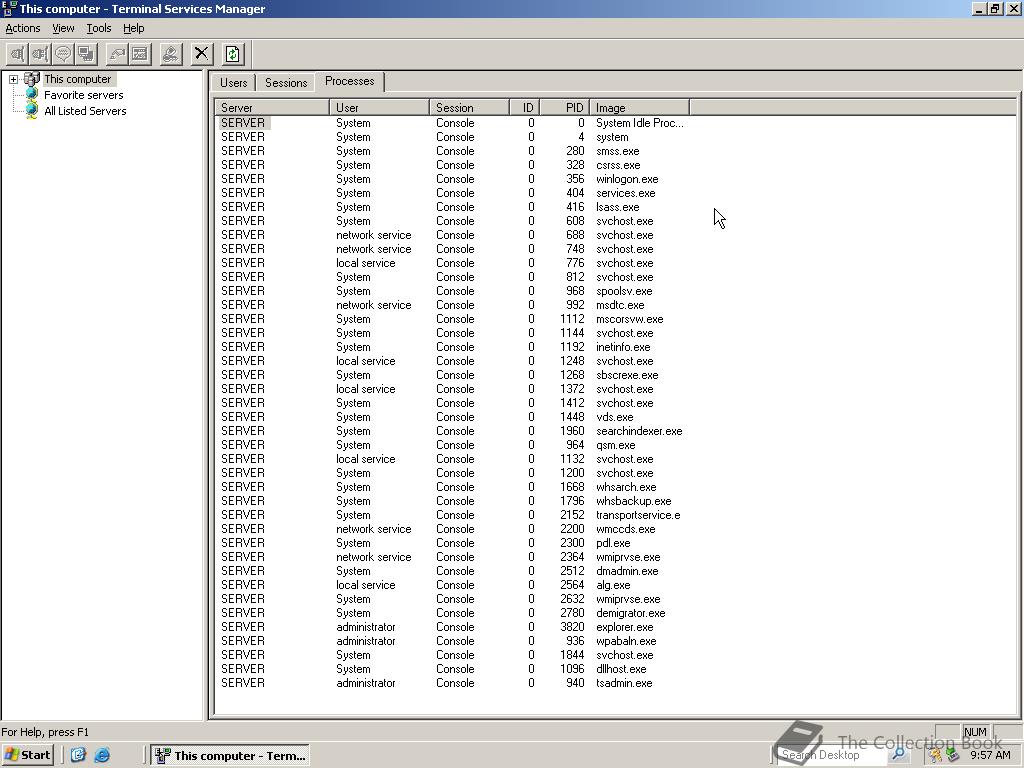Open the Actions menu
The image size is (1024, 768).
tap(23, 28)
